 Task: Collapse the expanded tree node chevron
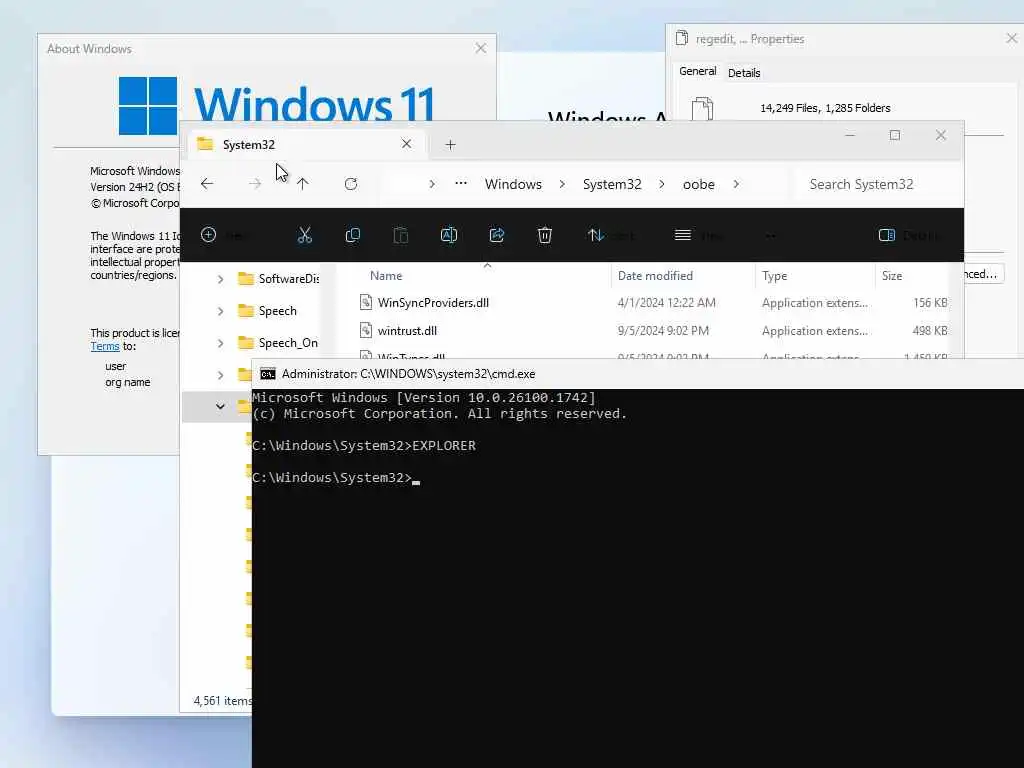tap(220, 406)
